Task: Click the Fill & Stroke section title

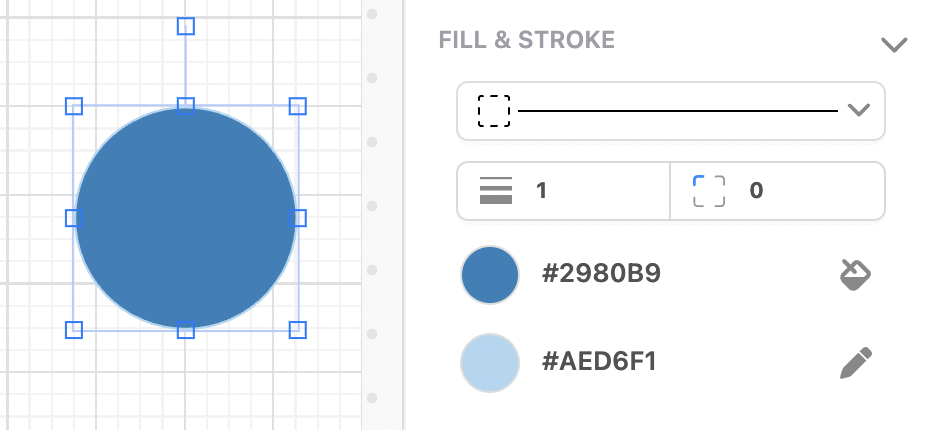Action: click(526, 41)
